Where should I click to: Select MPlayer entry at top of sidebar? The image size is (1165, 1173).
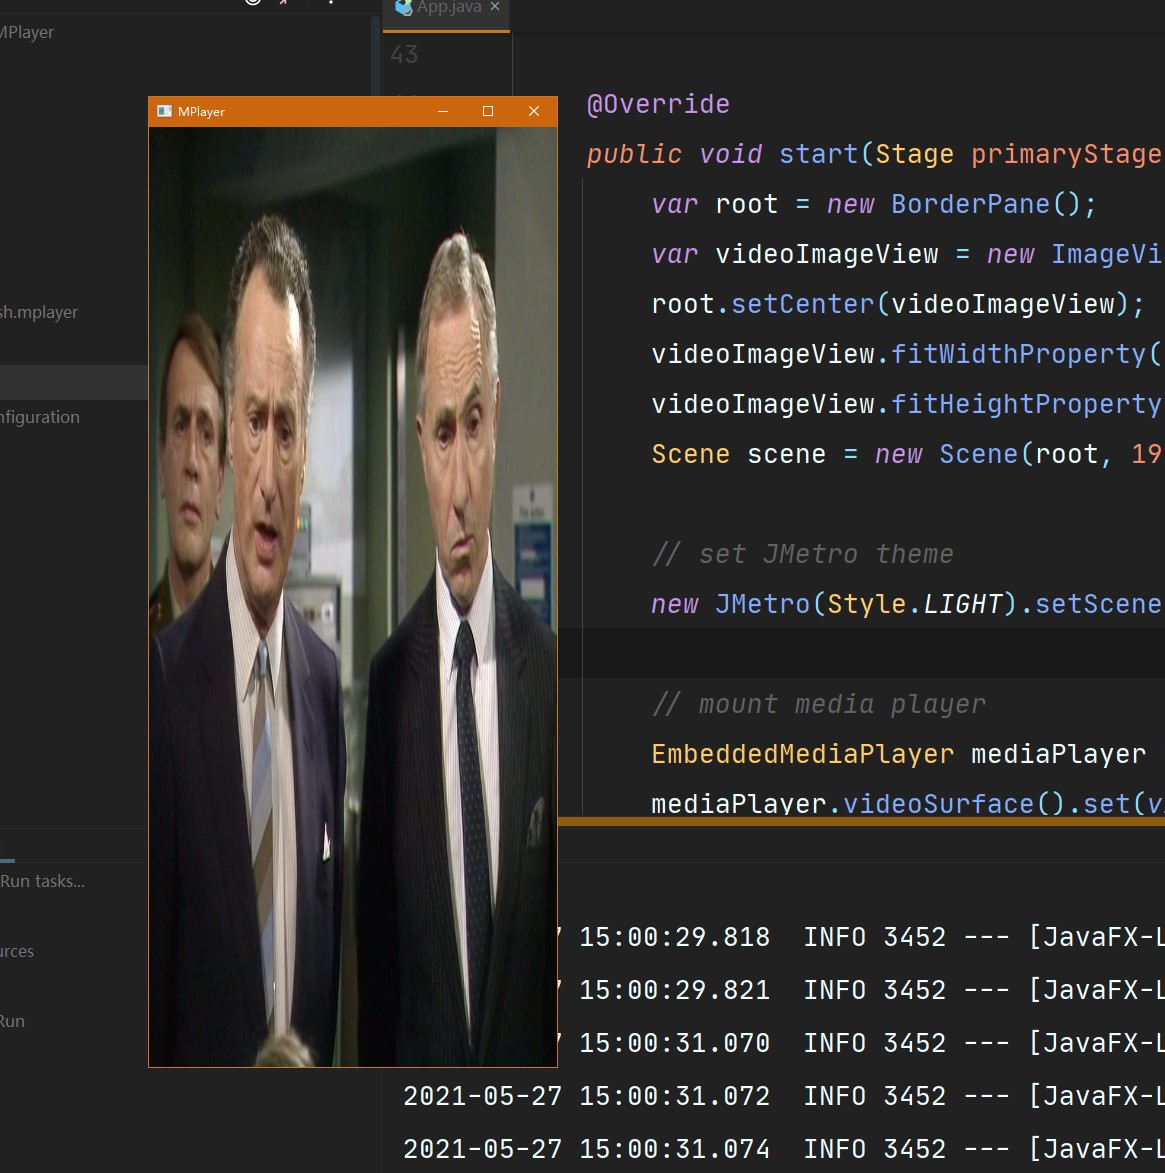point(27,32)
